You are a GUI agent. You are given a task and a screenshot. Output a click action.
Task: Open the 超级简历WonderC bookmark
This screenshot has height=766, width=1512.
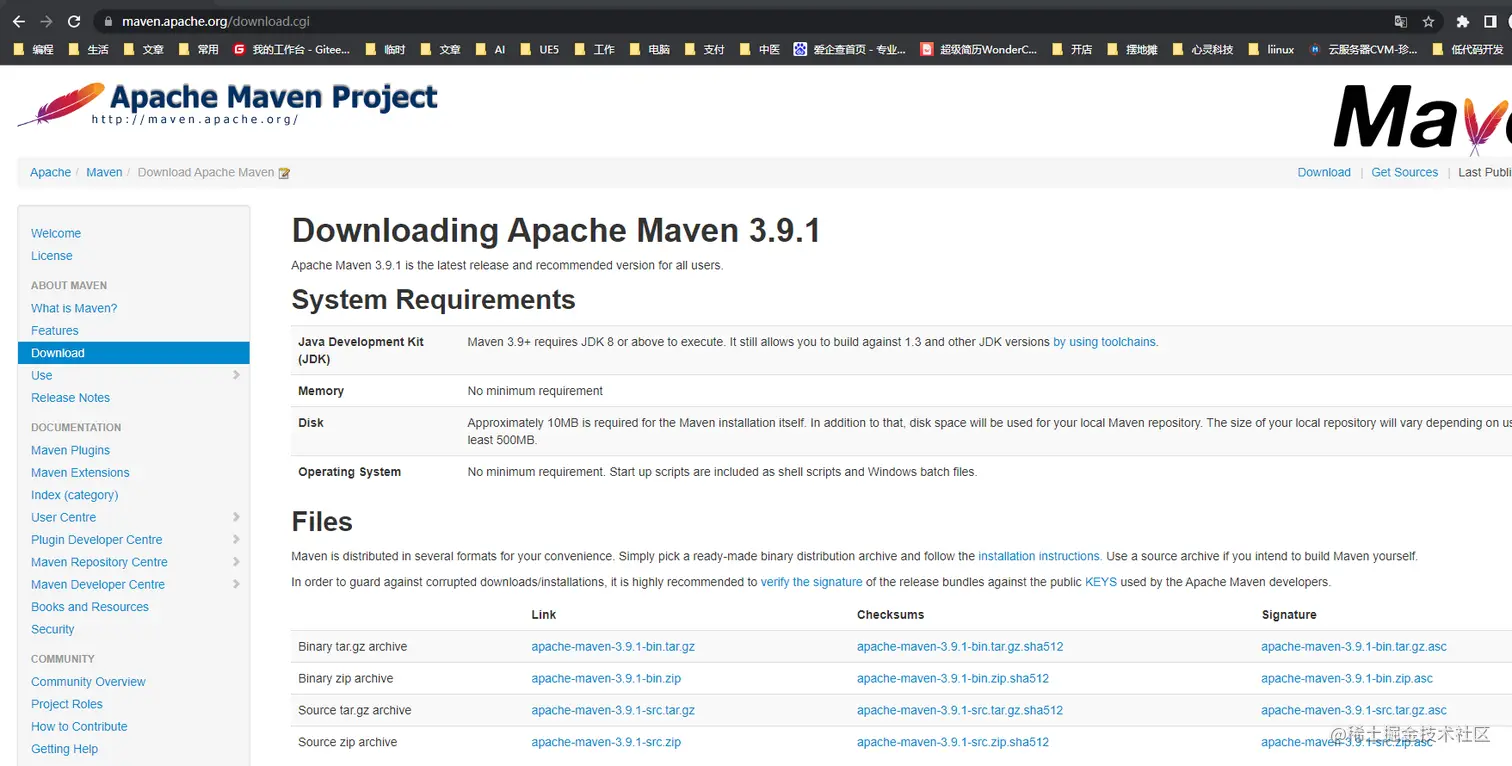[979, 49]
